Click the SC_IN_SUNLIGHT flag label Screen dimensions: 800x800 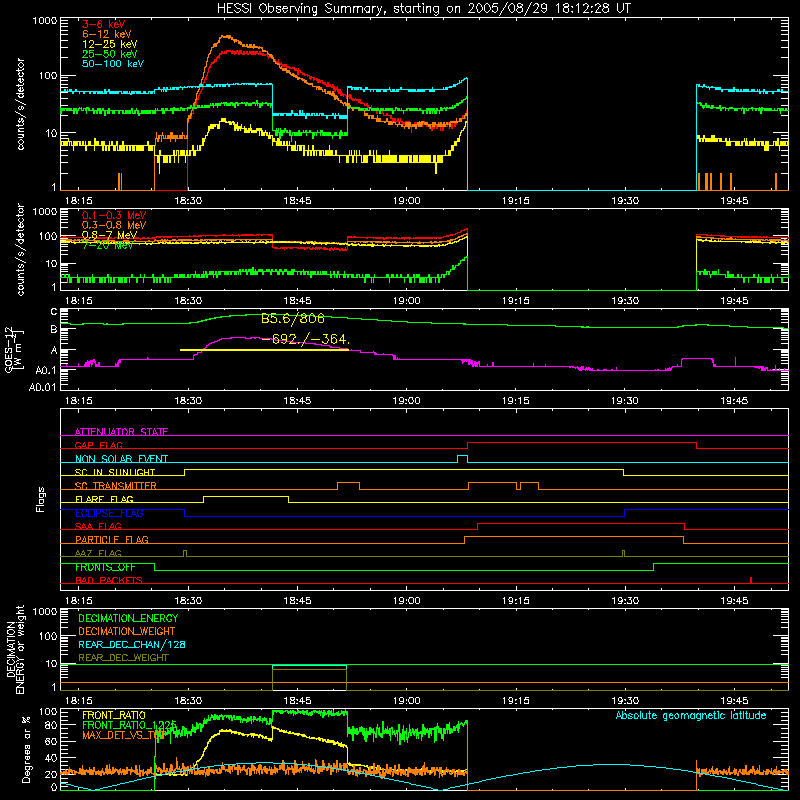[115, 472]
